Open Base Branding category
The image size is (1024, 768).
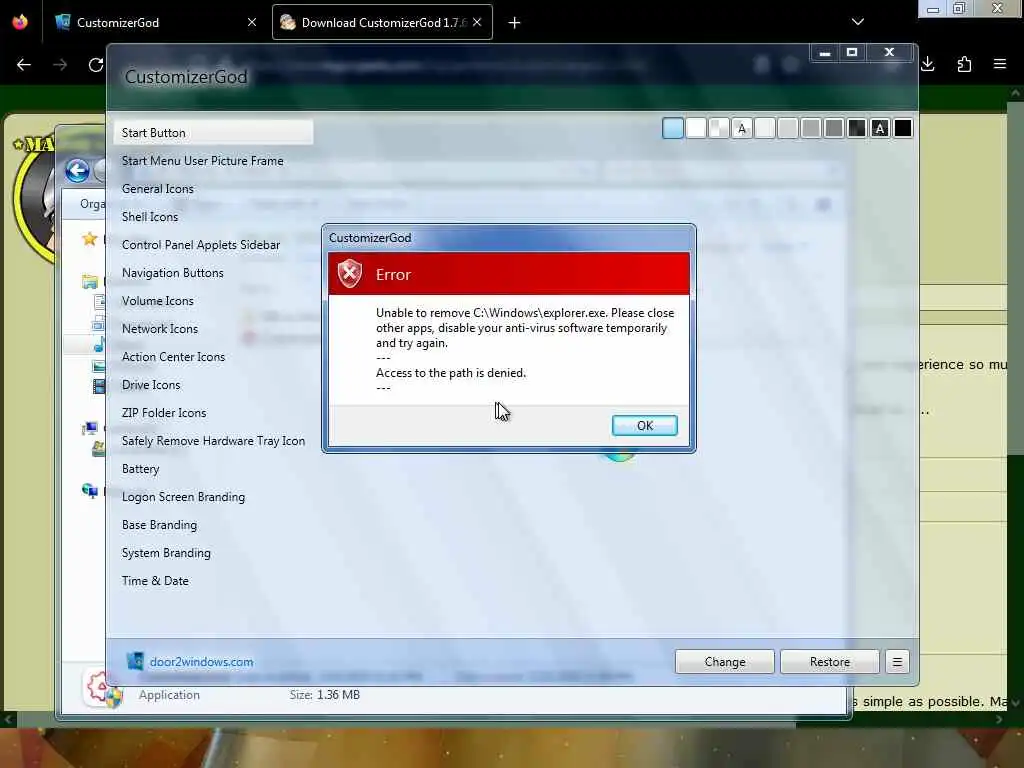pyautogui.click(x=159, y=525)
